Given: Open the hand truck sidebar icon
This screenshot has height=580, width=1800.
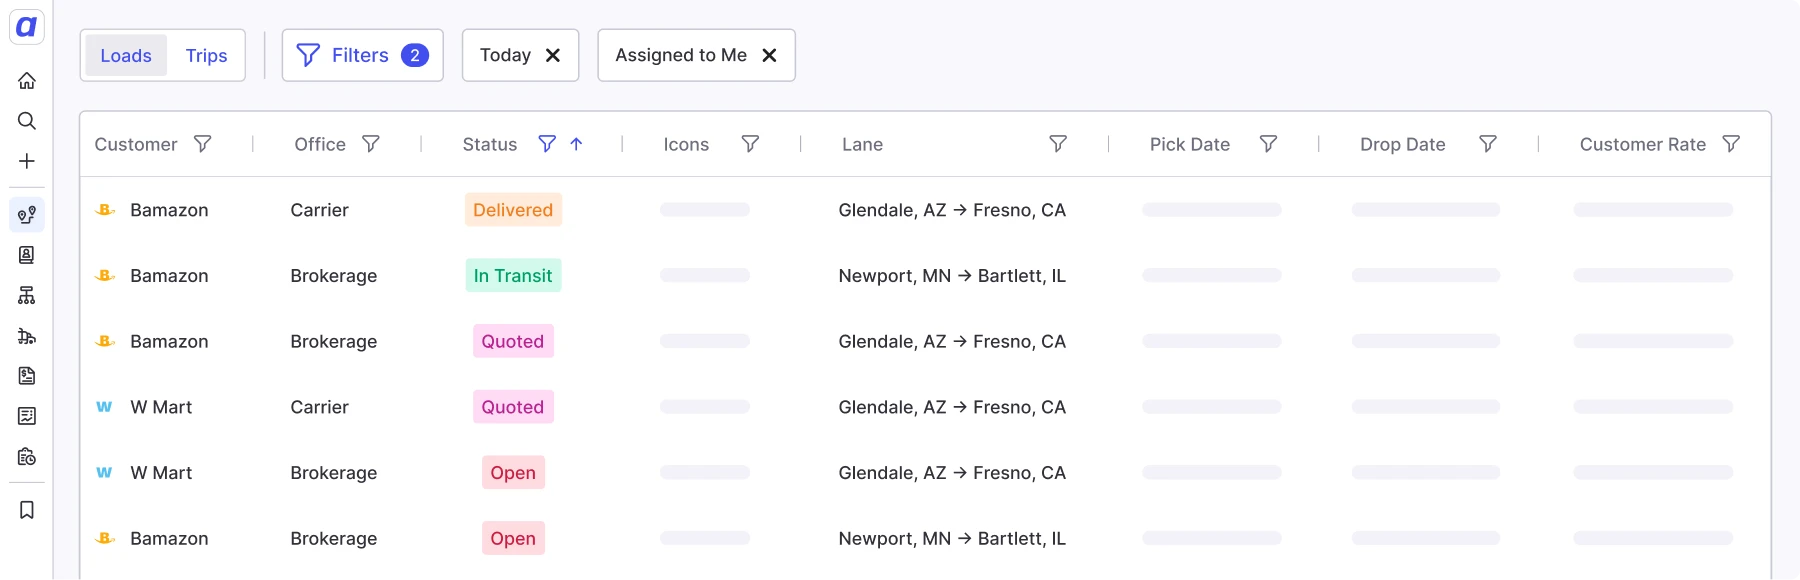Looking at the screenshot, I should click(x=27, y=336).
